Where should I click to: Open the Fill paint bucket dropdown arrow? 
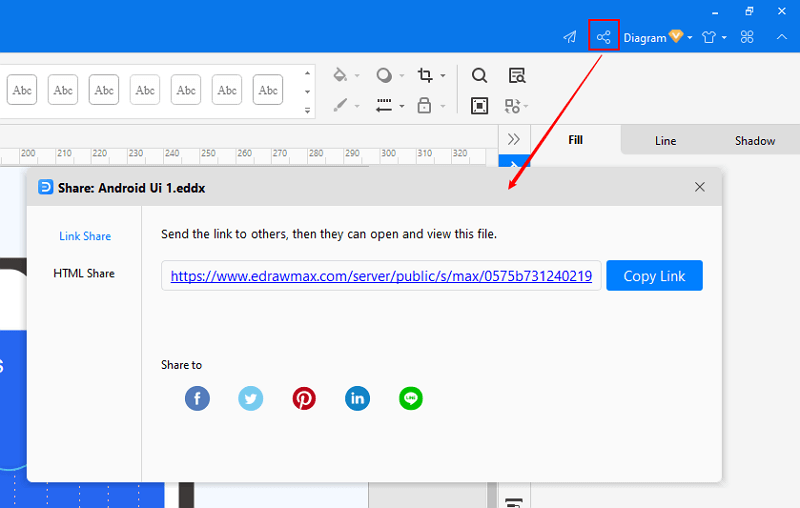(x=357, y=75)
